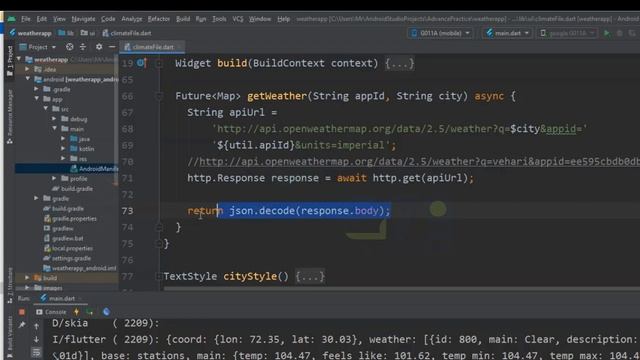Open the Tools menu
The image size is (640, 360).
pos(219,19)
